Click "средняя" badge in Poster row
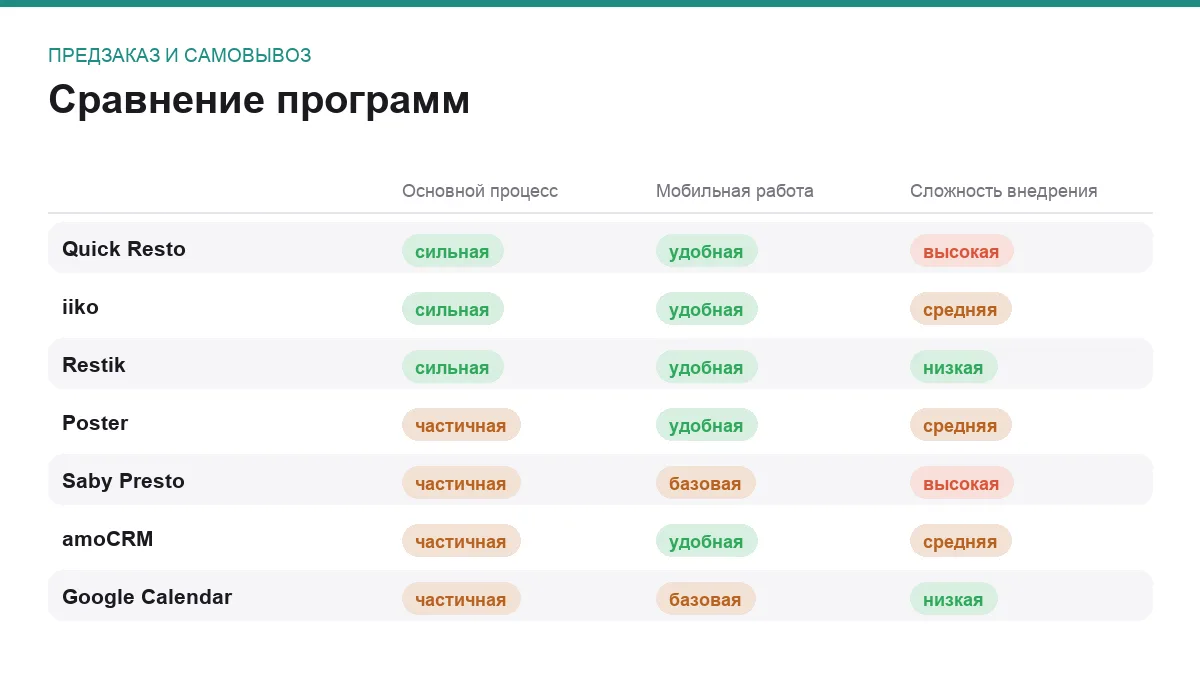1200x676 pixels. (x=961, y=425)
